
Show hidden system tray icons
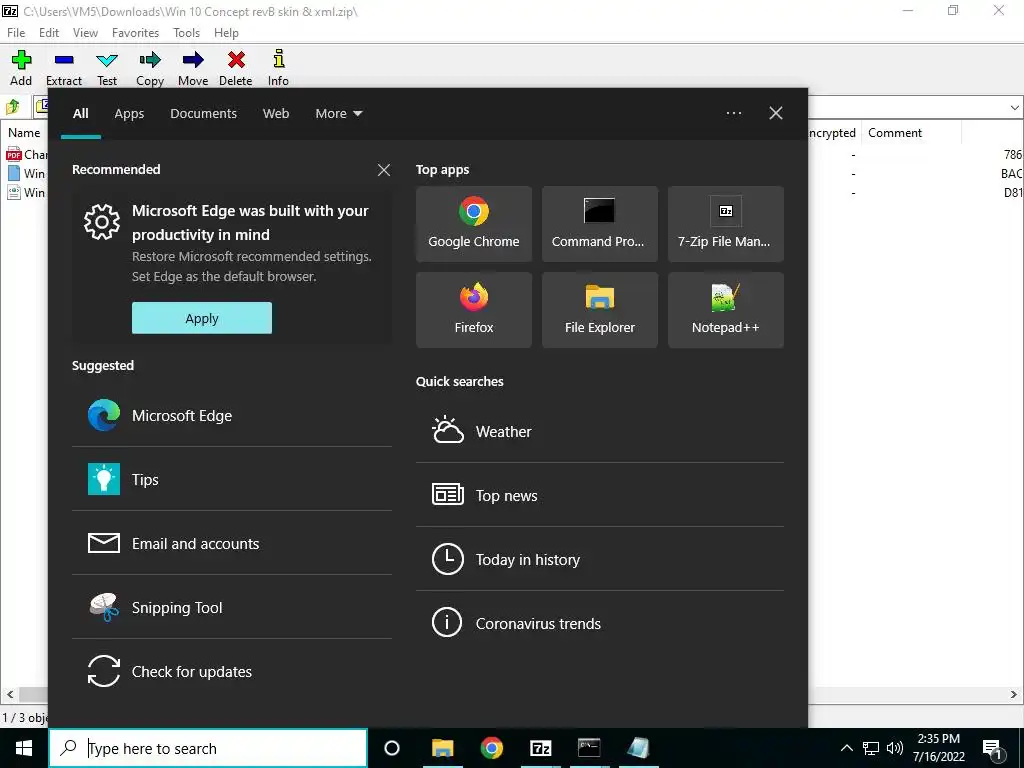846,748
